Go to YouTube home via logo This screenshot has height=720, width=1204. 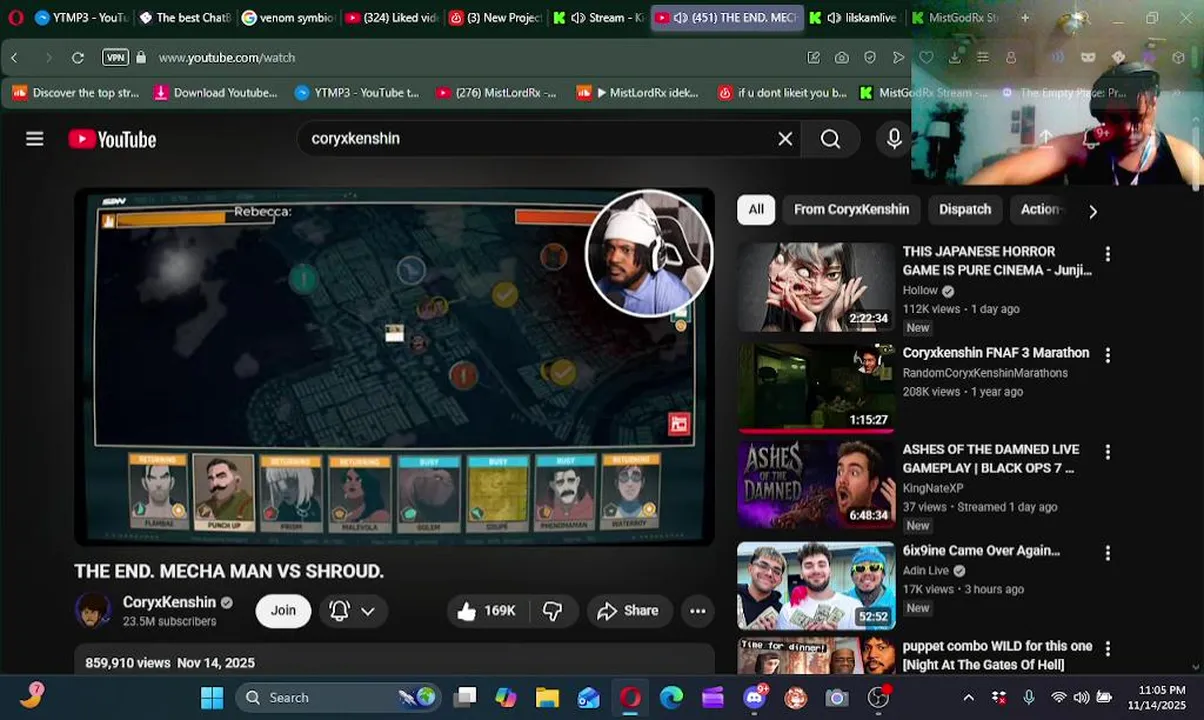point(112,139)
